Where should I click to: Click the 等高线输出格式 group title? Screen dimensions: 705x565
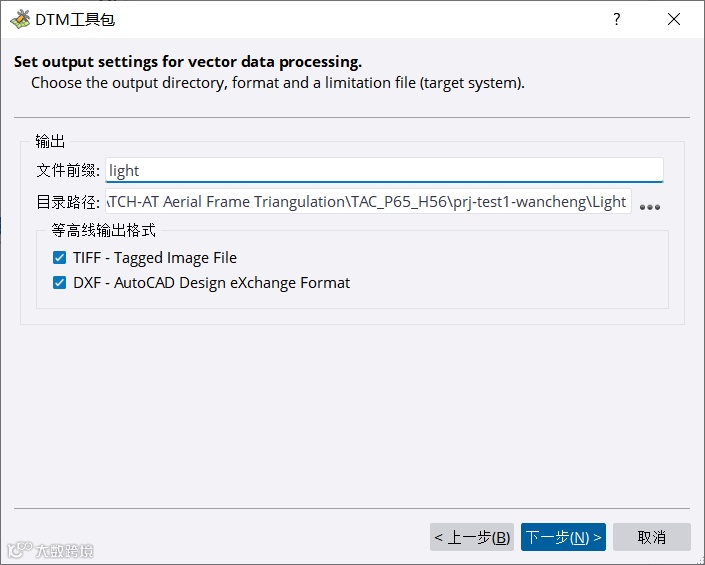103,230
